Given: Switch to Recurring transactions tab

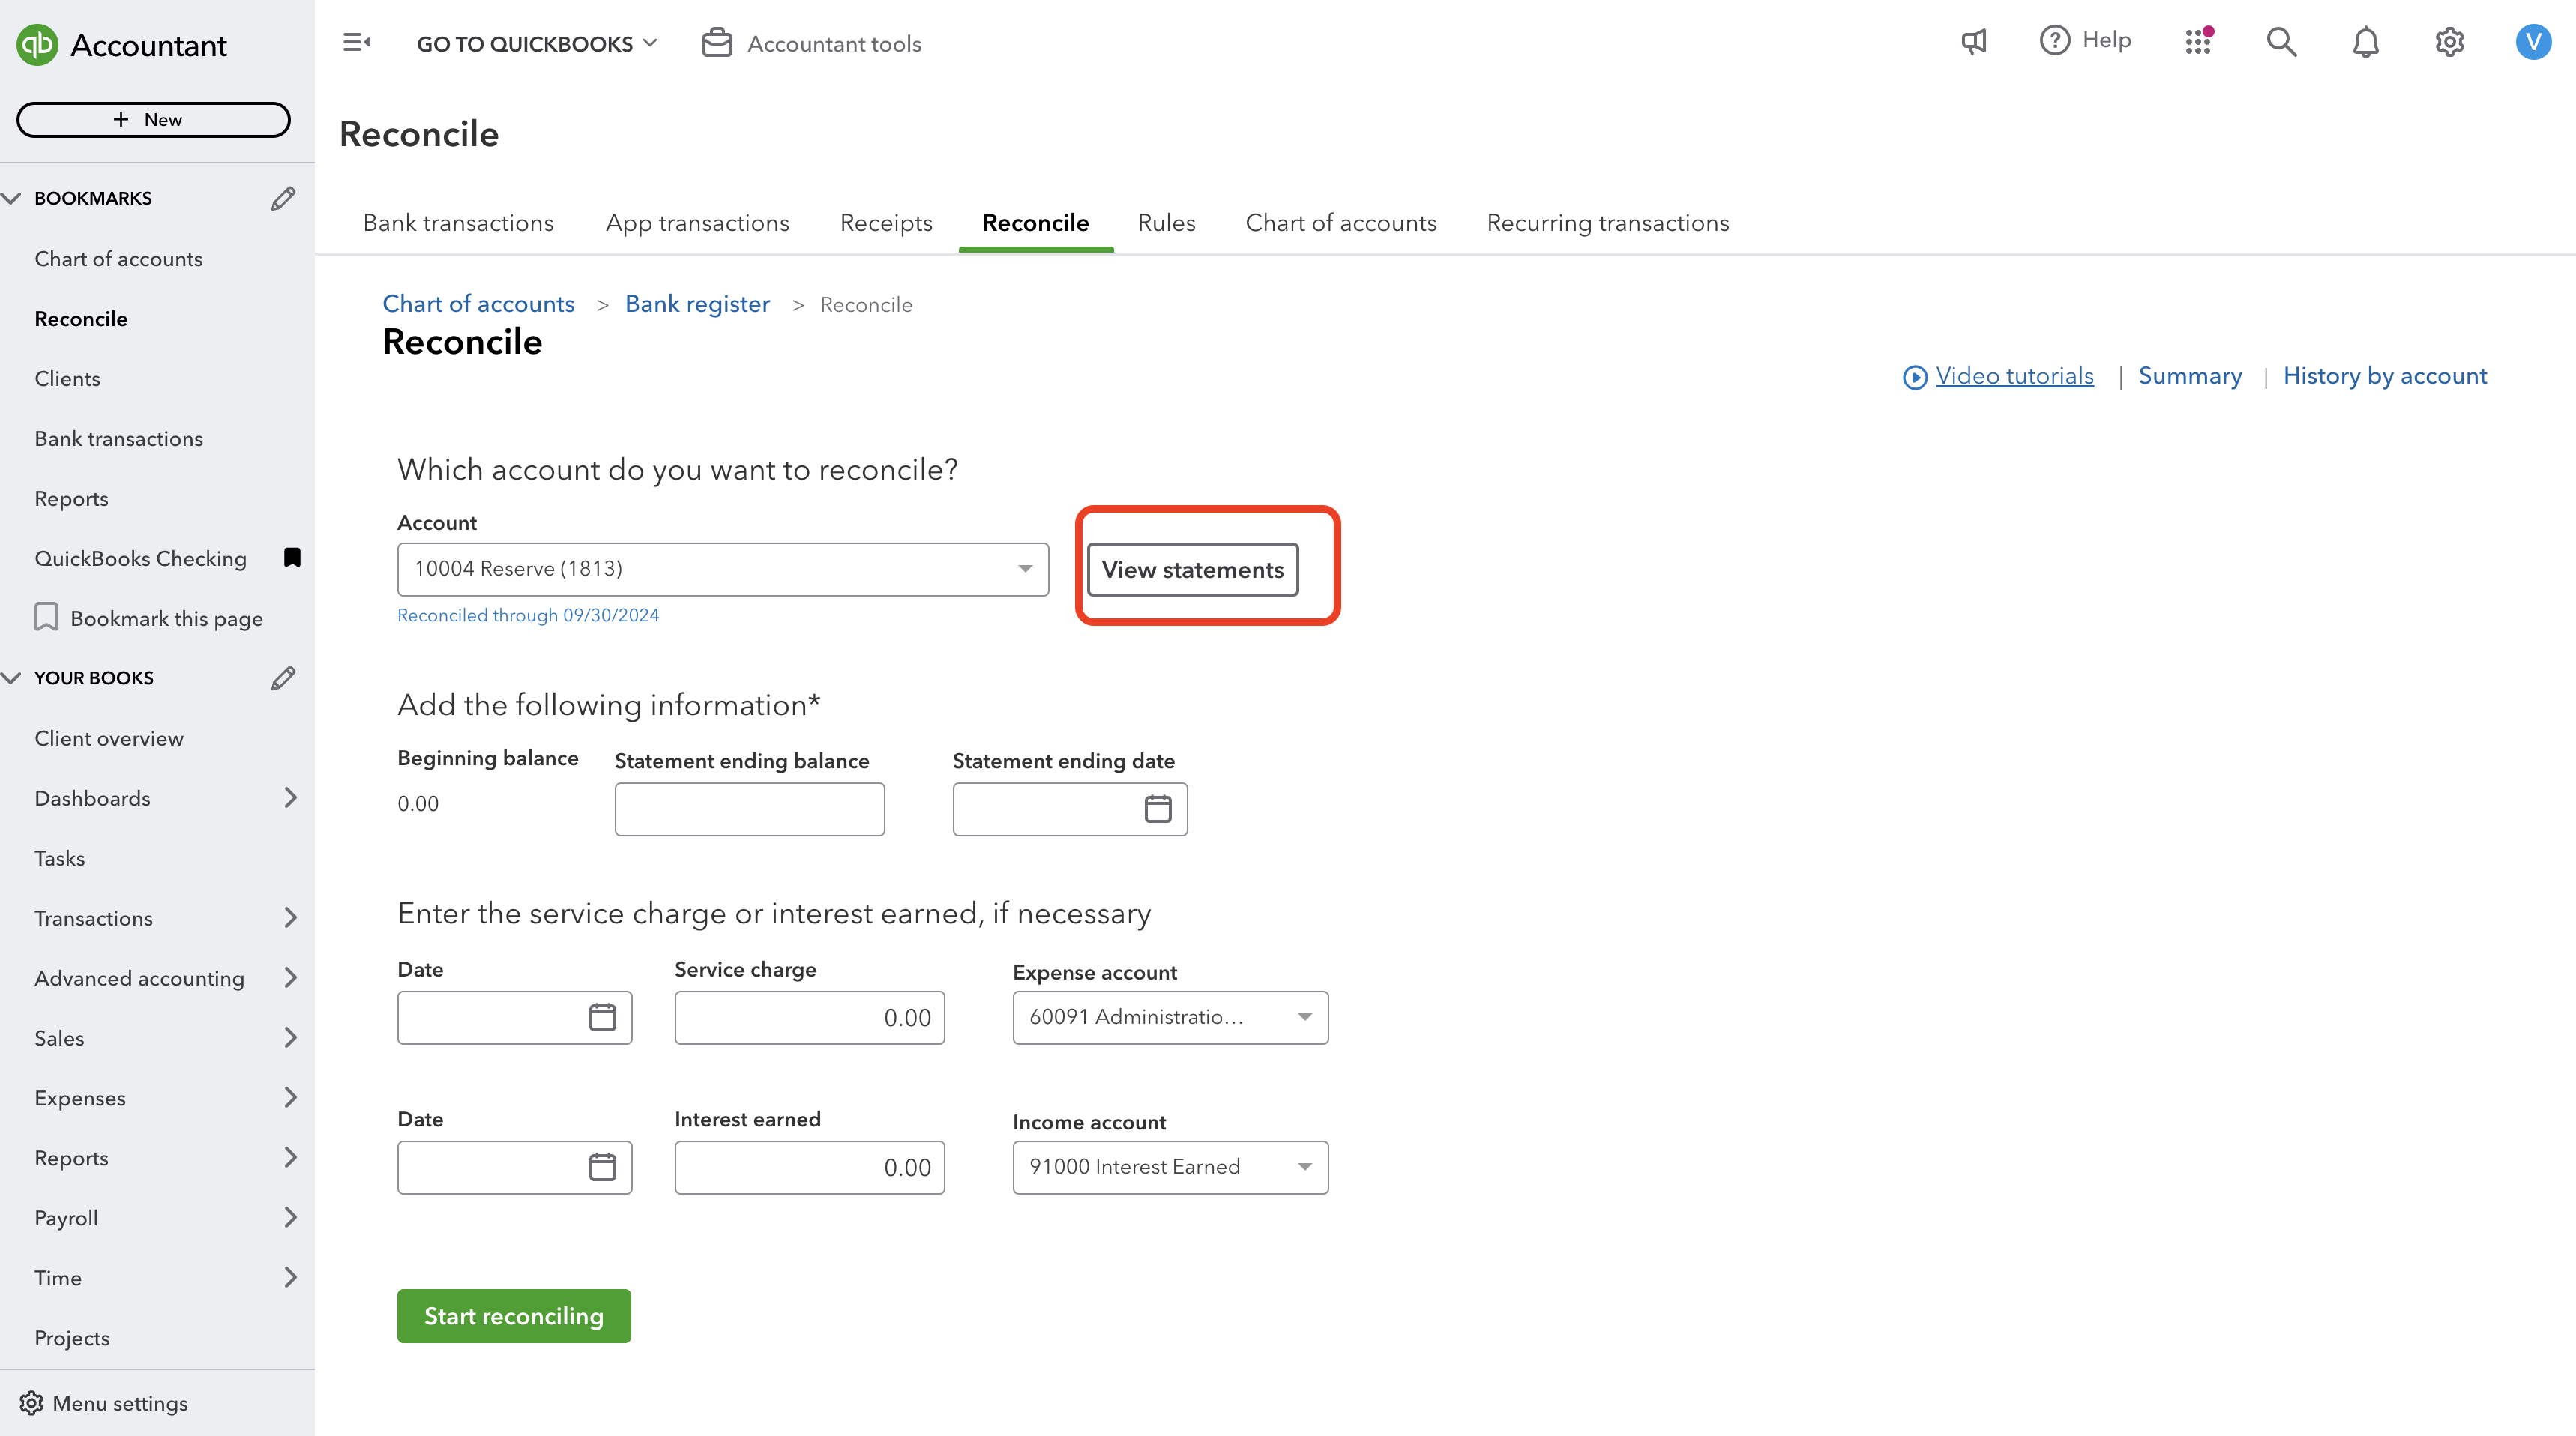Looking at the screenshot, I should pyautogui.click(x=1608, y=223).
